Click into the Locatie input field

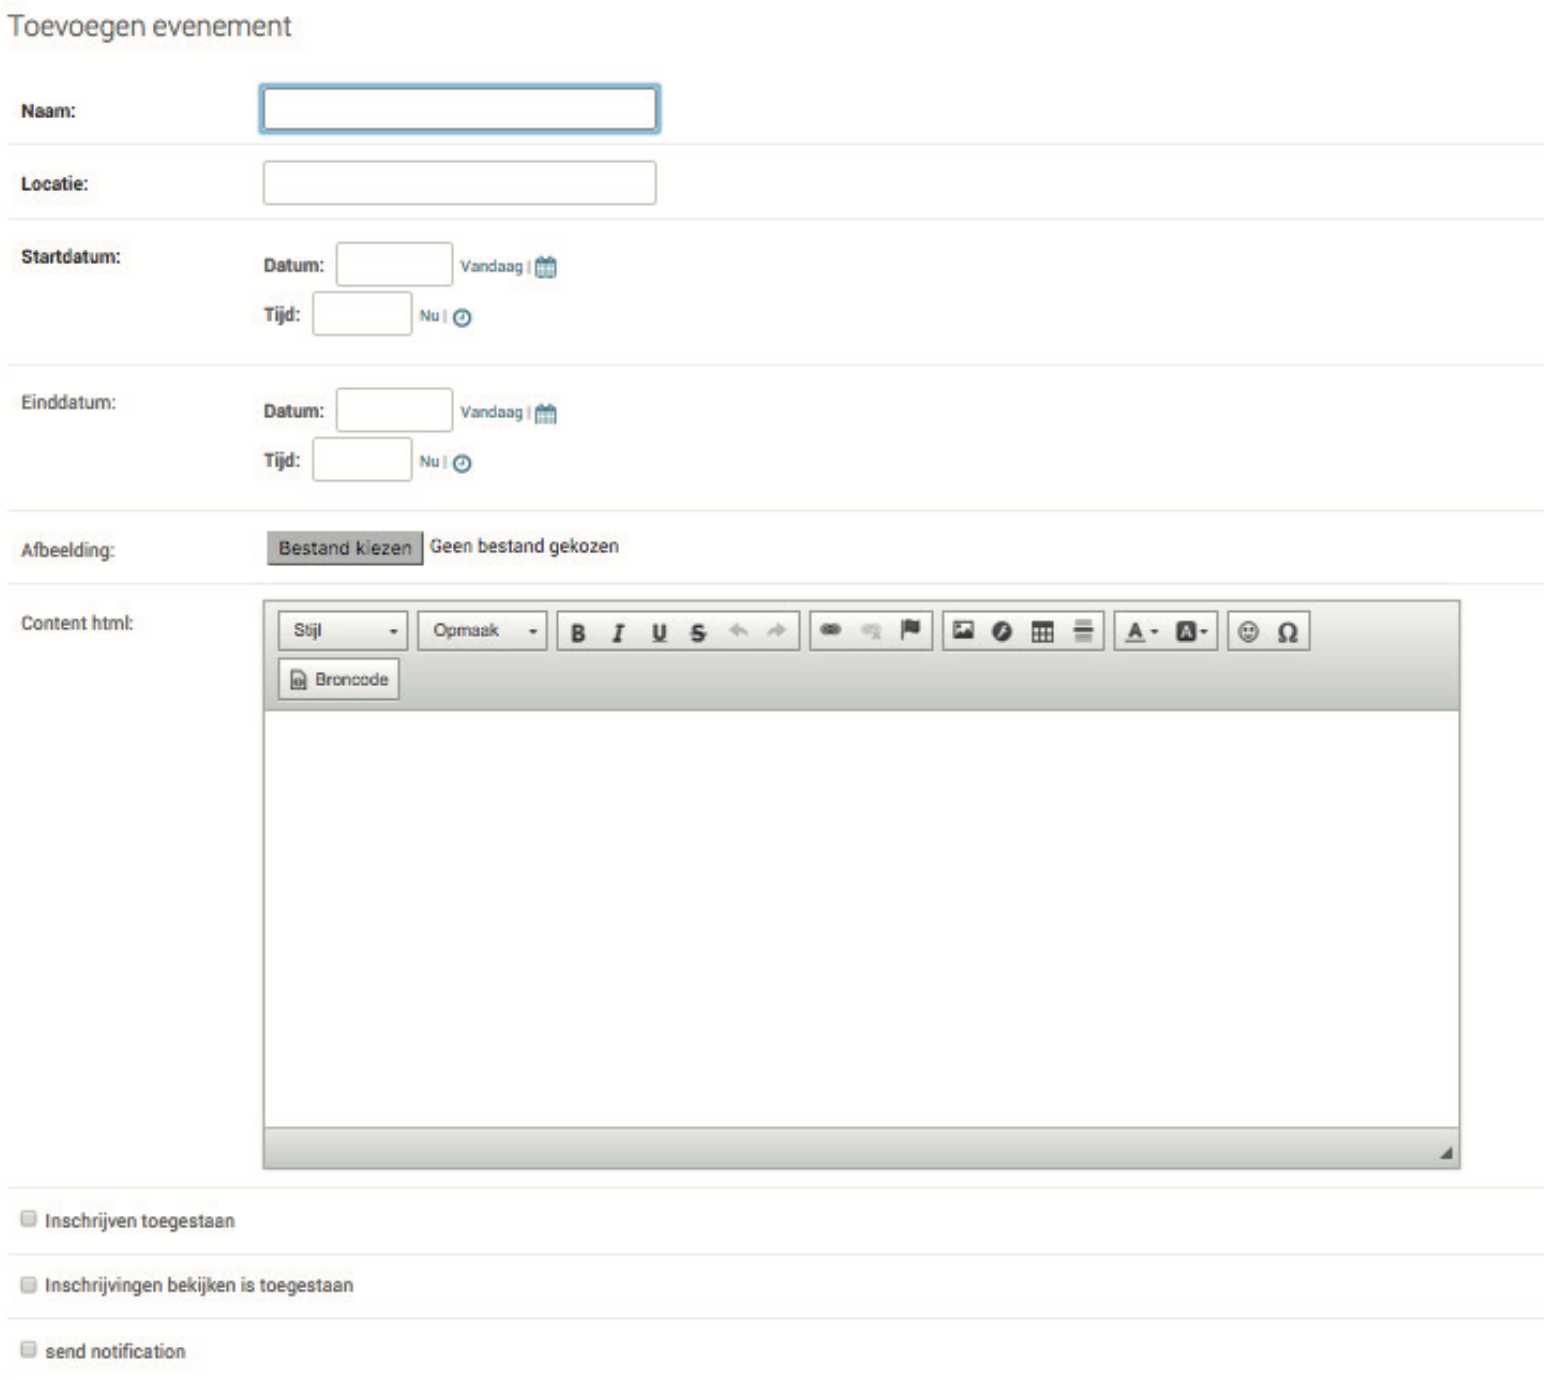pyautogui.click(x=459, y=183)
